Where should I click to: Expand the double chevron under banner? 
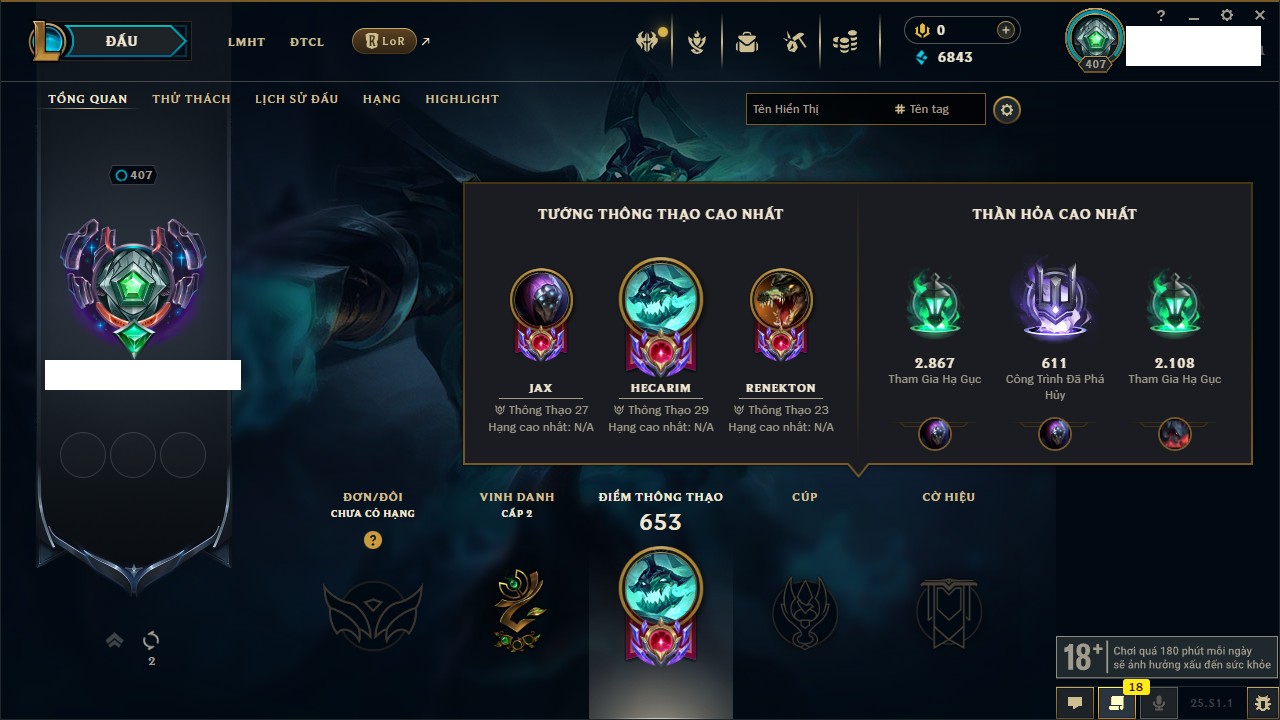click(115, 640)
